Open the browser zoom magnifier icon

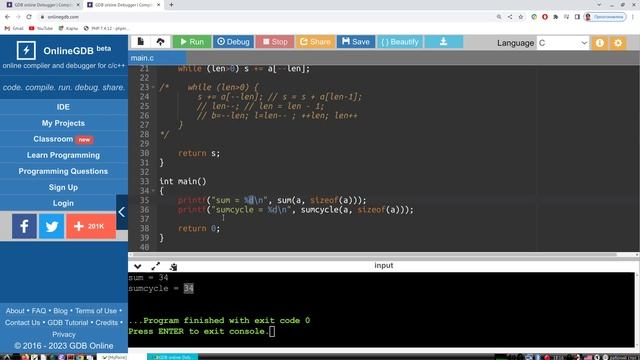coord(499,17)
